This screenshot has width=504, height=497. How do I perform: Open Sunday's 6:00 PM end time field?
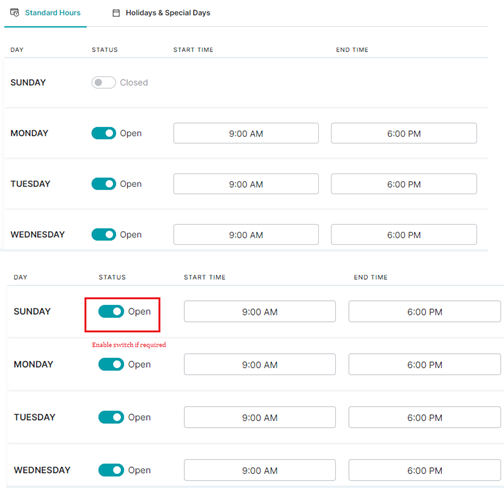click(x=425, y=312)
